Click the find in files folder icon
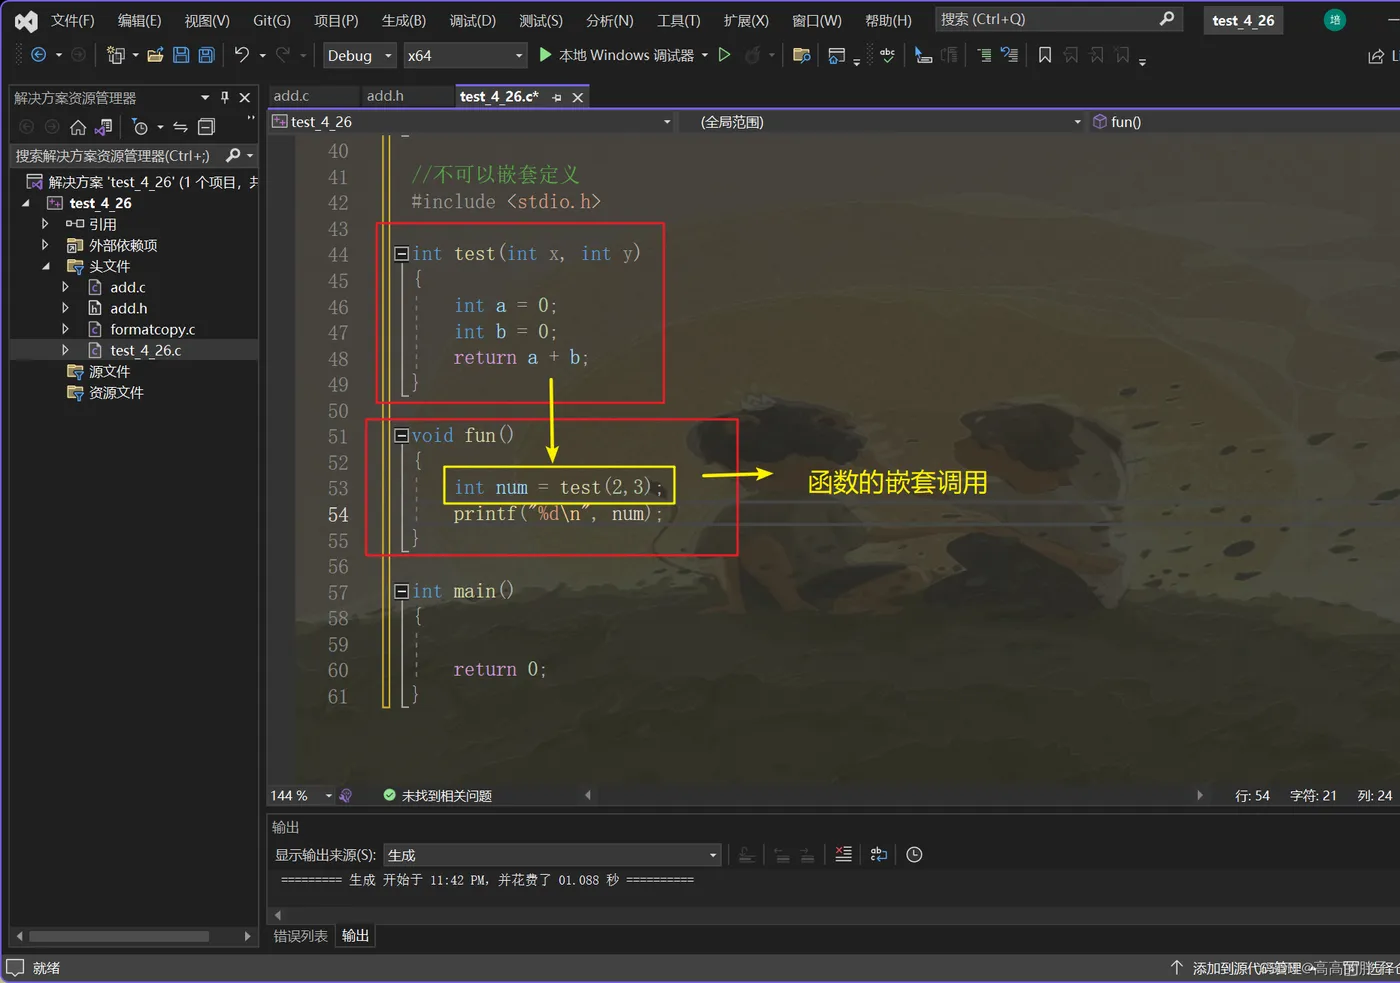 801,55
